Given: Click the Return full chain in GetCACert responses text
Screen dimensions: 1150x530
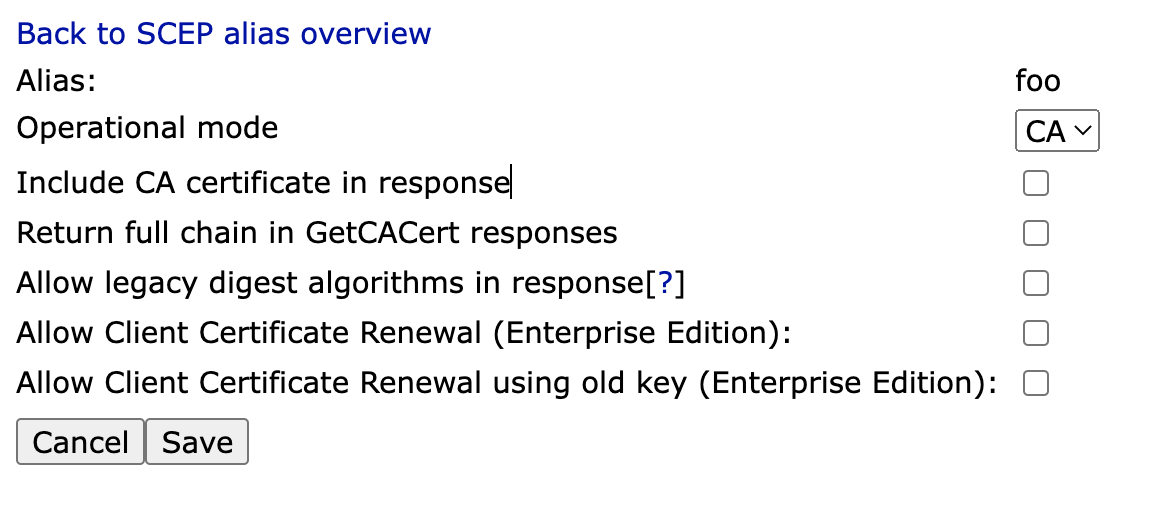Looking at the screenshot, I should 317,234.
